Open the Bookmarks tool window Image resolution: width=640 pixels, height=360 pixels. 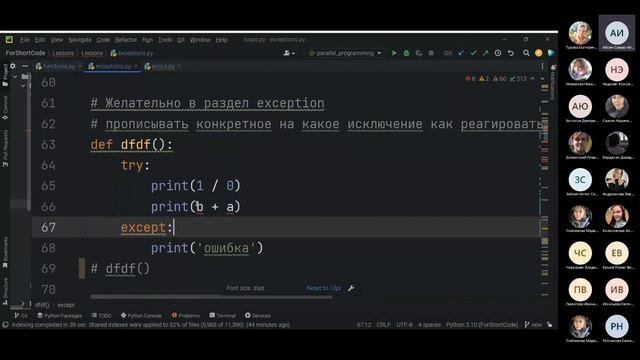pyautogui.click(x=5, y=252)
